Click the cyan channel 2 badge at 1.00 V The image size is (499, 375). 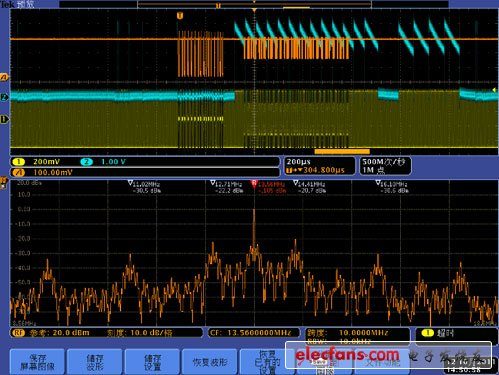(x=86, y=162)
